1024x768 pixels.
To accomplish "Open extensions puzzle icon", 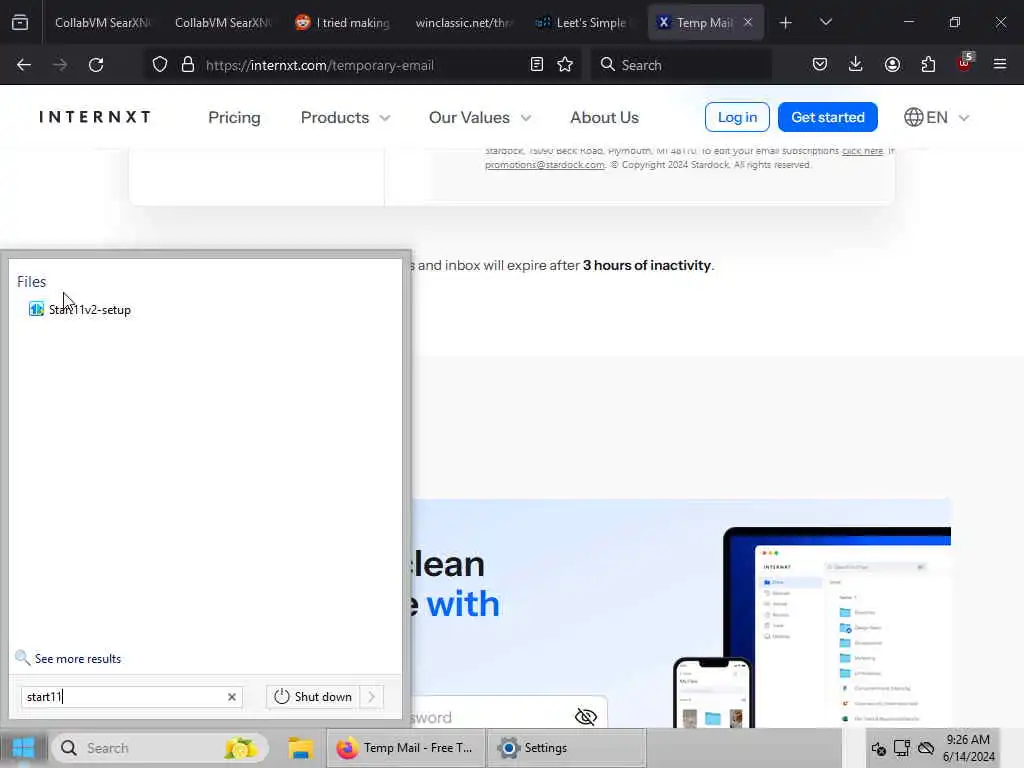I will point(928,64).
